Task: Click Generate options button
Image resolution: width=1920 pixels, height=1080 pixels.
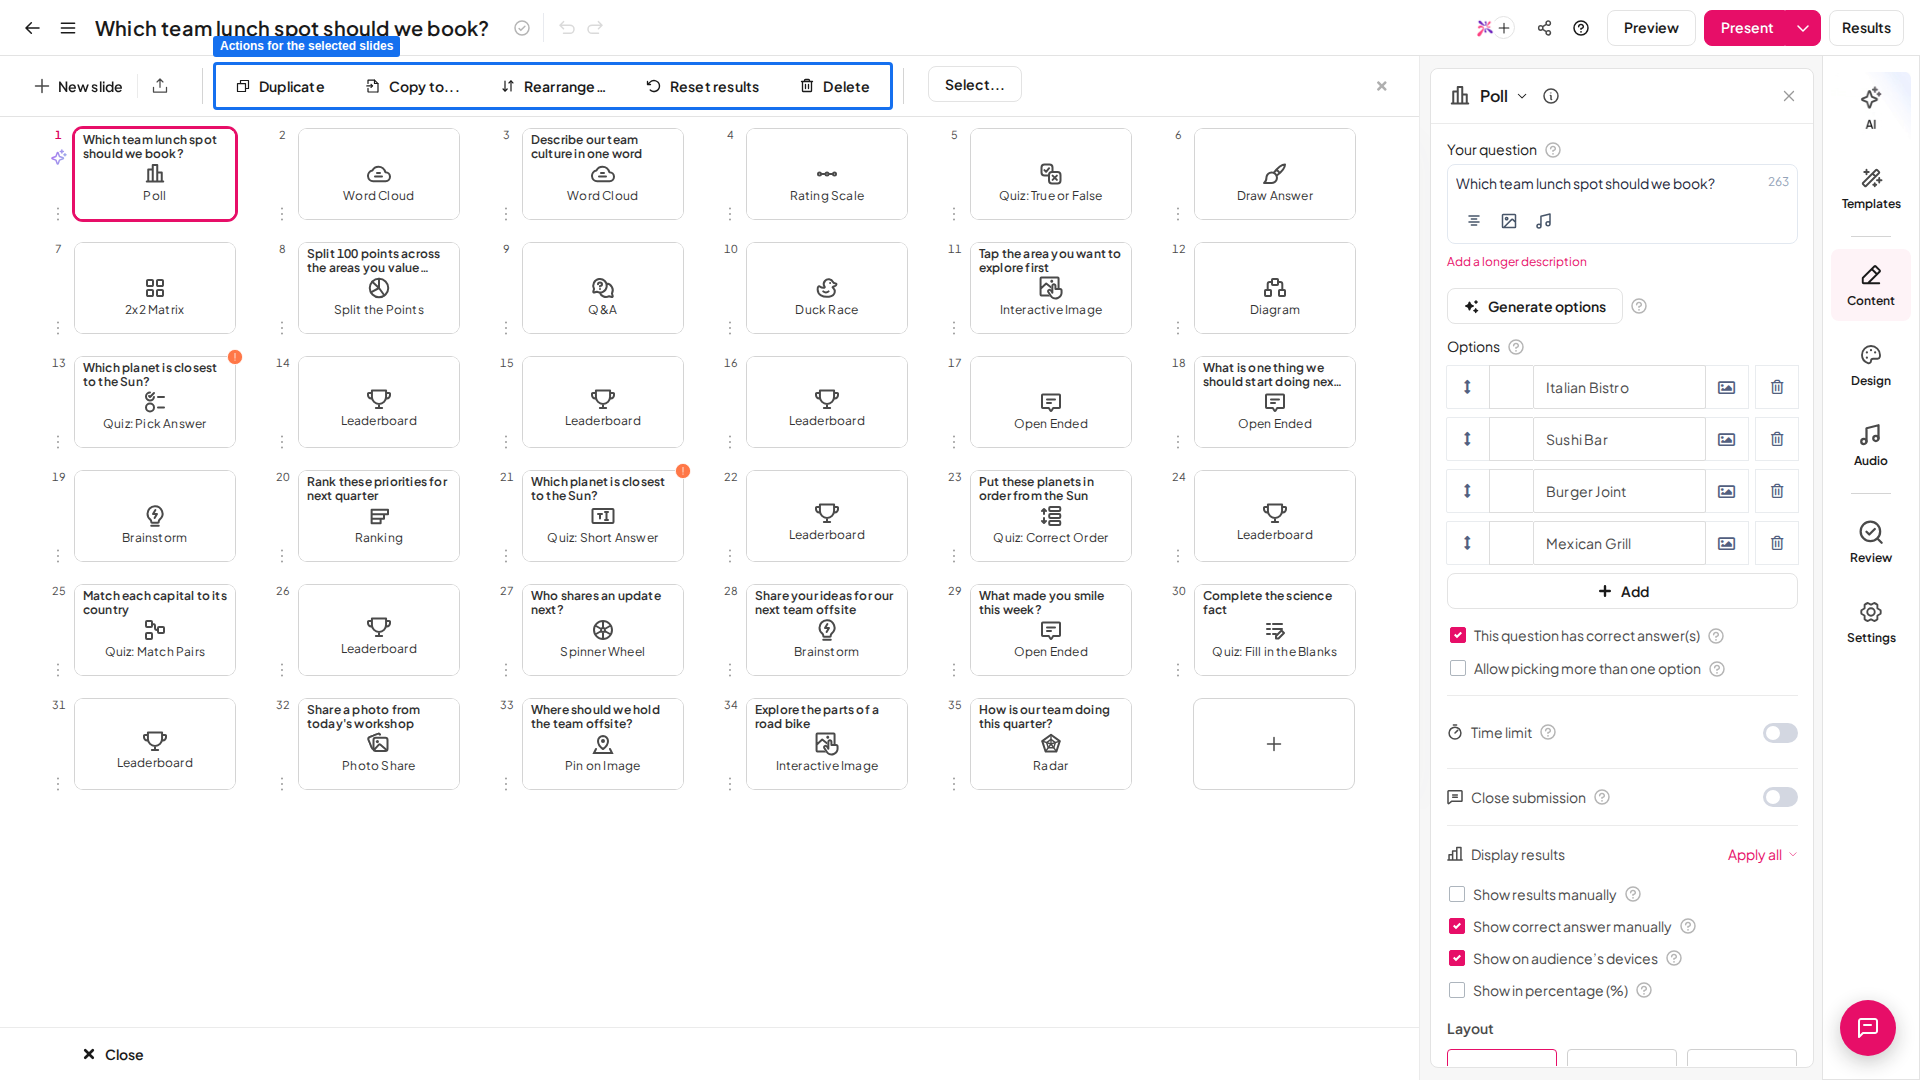Action: point(1535,307)
